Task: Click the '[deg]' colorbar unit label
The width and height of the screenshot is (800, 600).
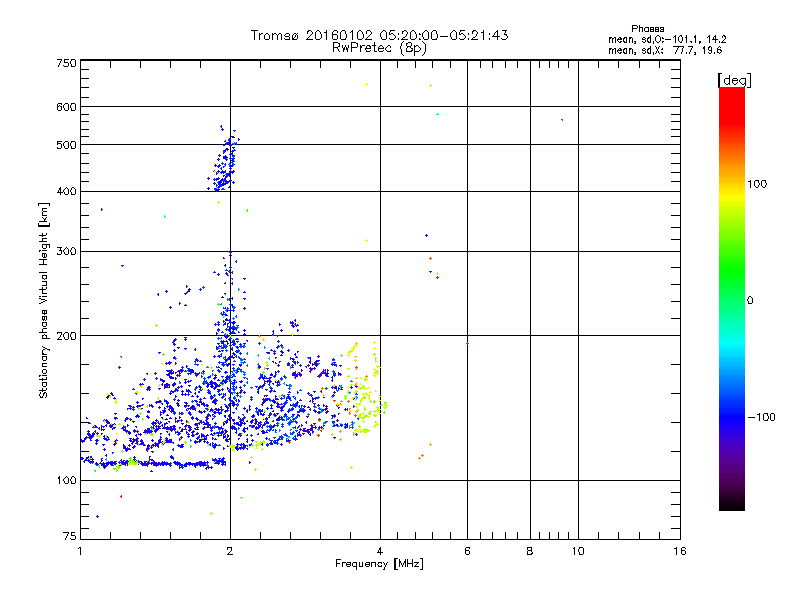Action: tap(734, 80)
